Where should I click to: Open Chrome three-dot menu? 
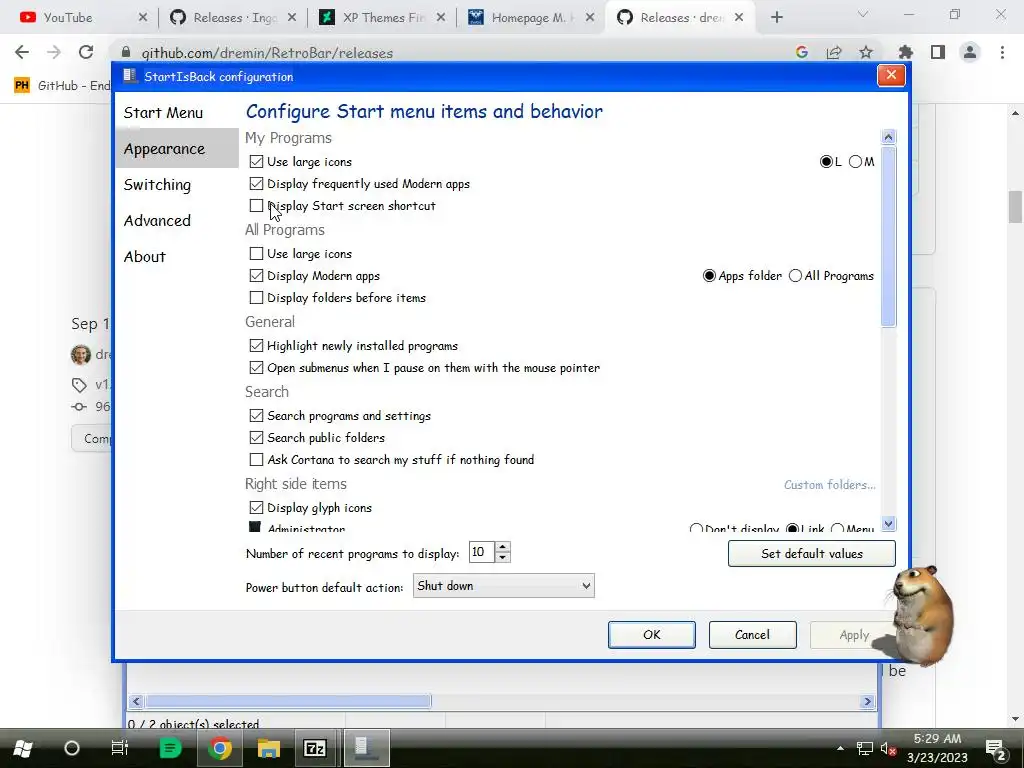1002,52
